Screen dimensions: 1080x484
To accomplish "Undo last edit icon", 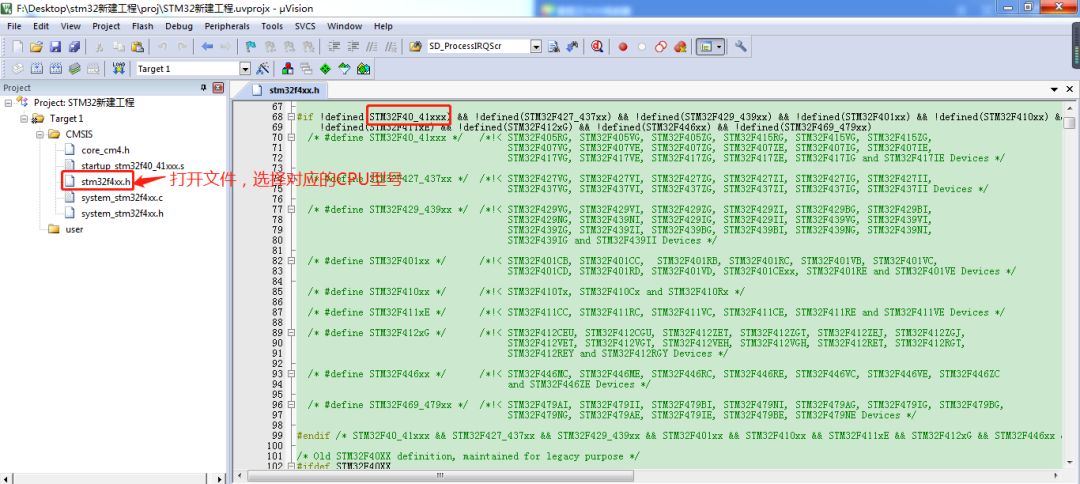I will 162,47.
